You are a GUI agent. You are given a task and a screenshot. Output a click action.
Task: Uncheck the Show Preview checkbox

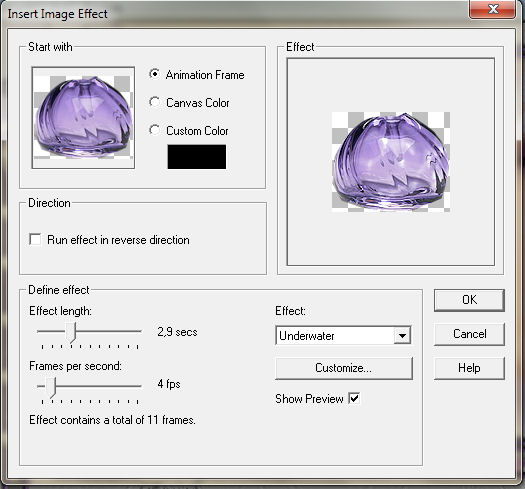[x=354, y=399]
